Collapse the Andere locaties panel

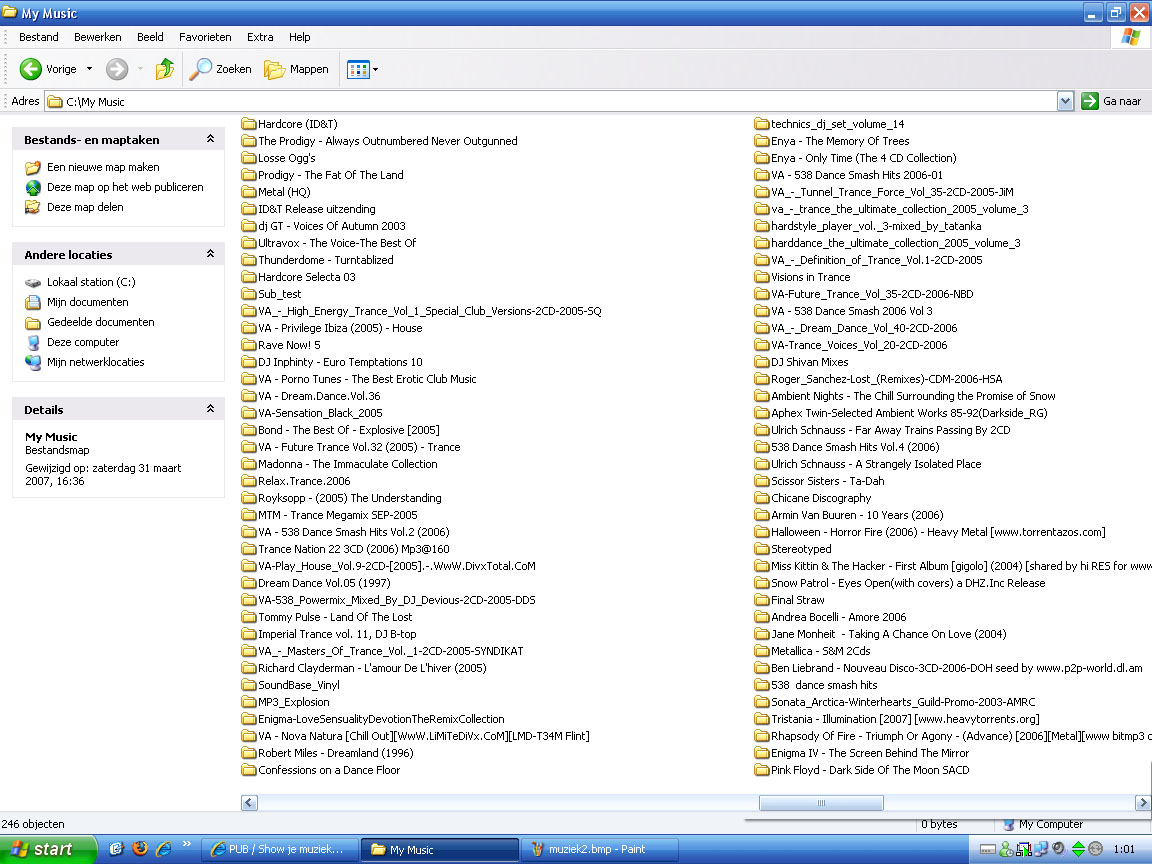[x=210, y=254]
